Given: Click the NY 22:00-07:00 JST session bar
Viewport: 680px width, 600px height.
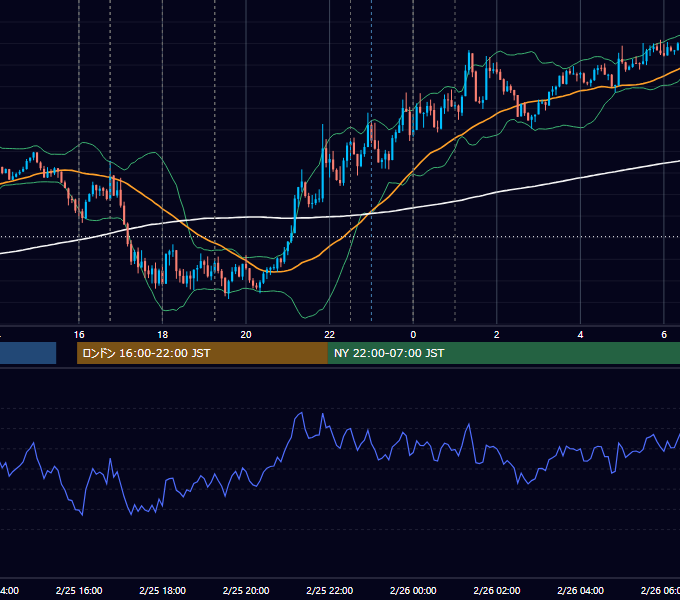Looking at the screenshot, I should coord(503,353).
